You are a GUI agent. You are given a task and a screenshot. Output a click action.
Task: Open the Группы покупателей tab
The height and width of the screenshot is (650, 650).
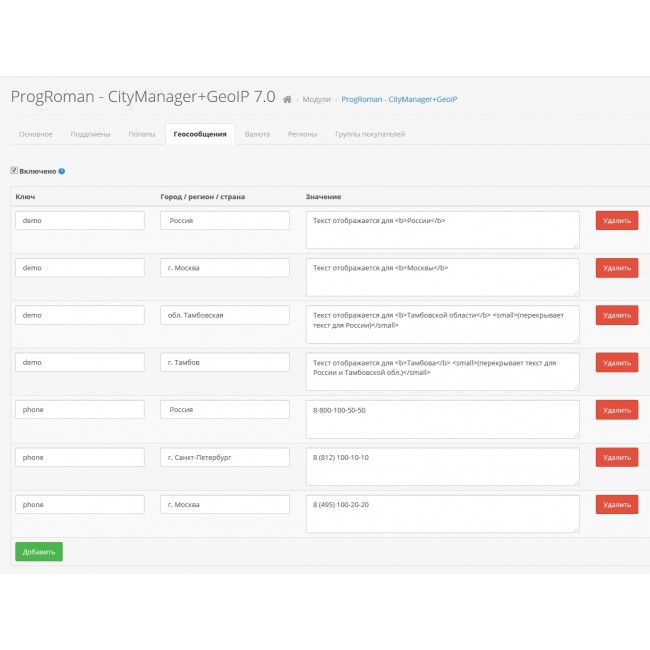[x=370, y=134]
